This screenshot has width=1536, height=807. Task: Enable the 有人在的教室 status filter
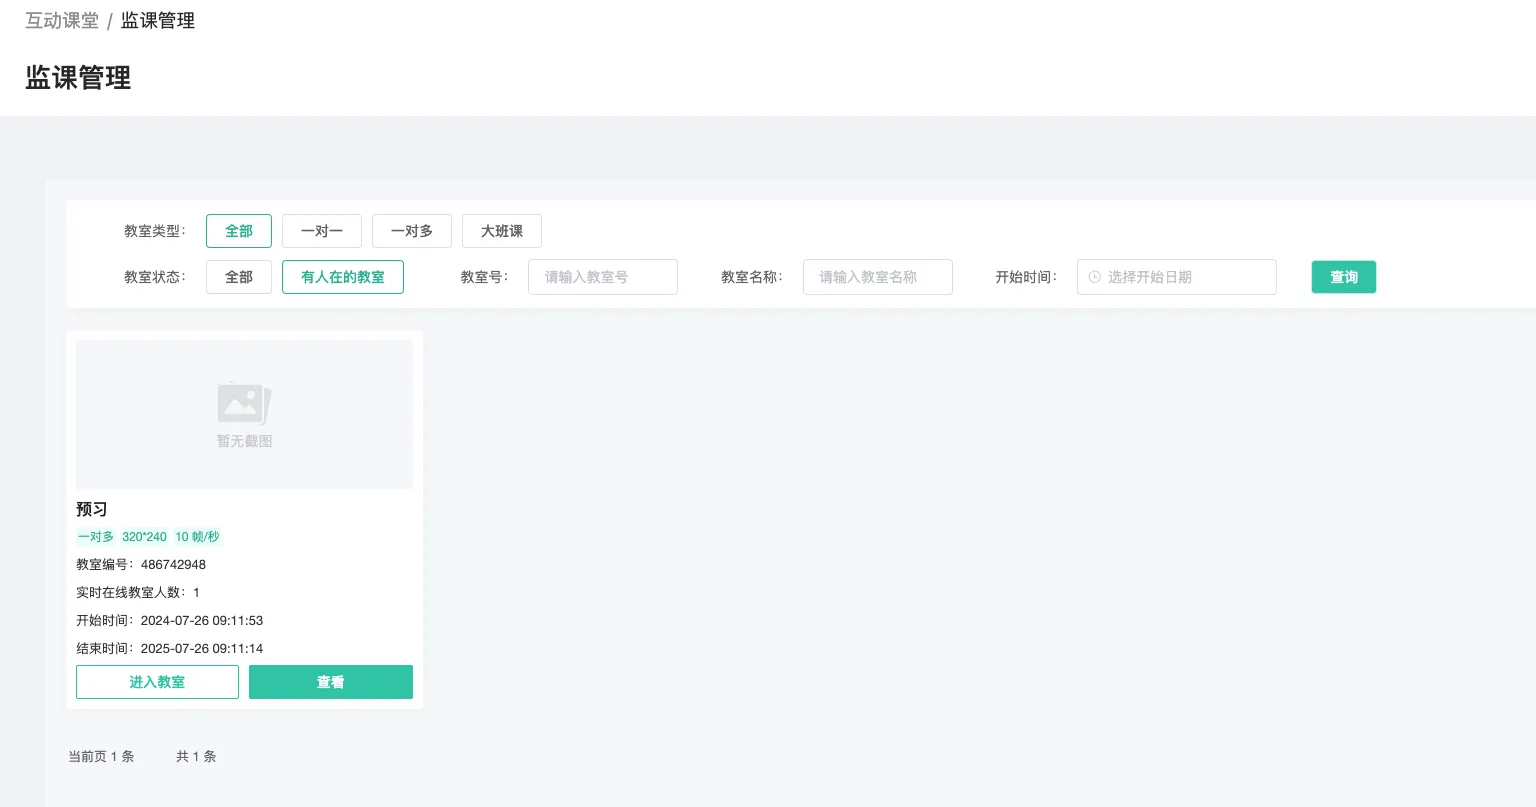click(343, 277)
